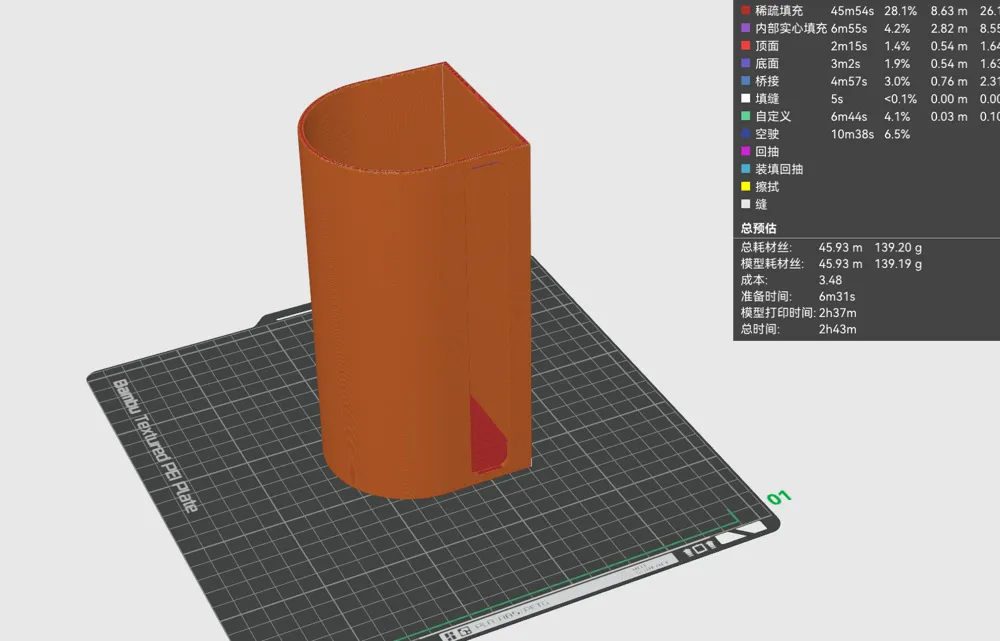Screen dimensions: 1000x641
Task: Click the 139.20 g total weight
Action: pyautogui.click(x=899, y=247)
